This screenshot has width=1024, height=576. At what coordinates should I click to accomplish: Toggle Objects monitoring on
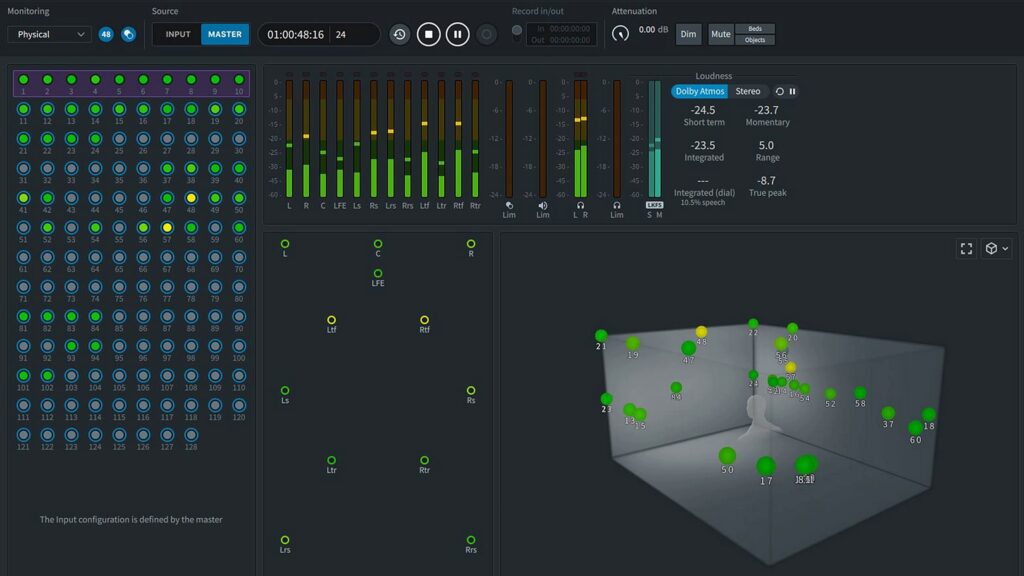click(754, 40)
